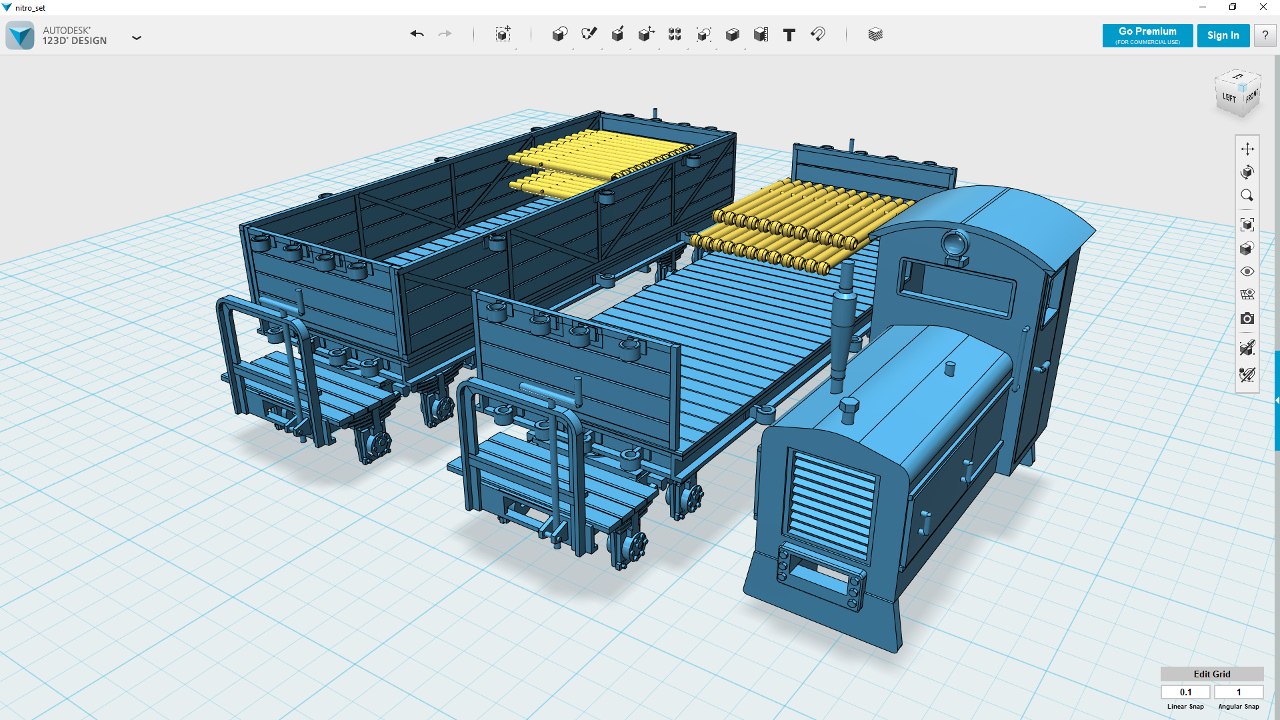
Task: Toggle the bottom sketch visibility icon
Action: point(1247,375)
